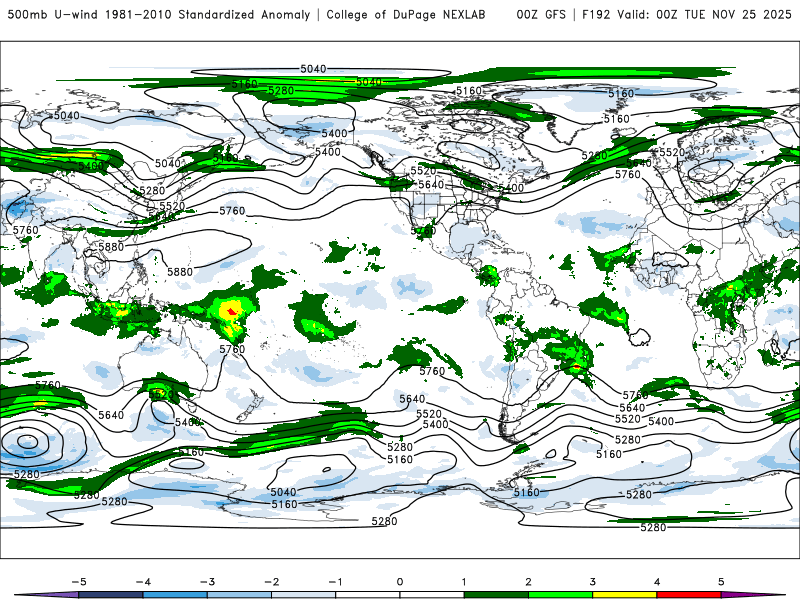The width and height of the screenshot is (800, 600).
Task: Click the light blue -3 to -2 colorbar segment
Action: click(239, 595)
